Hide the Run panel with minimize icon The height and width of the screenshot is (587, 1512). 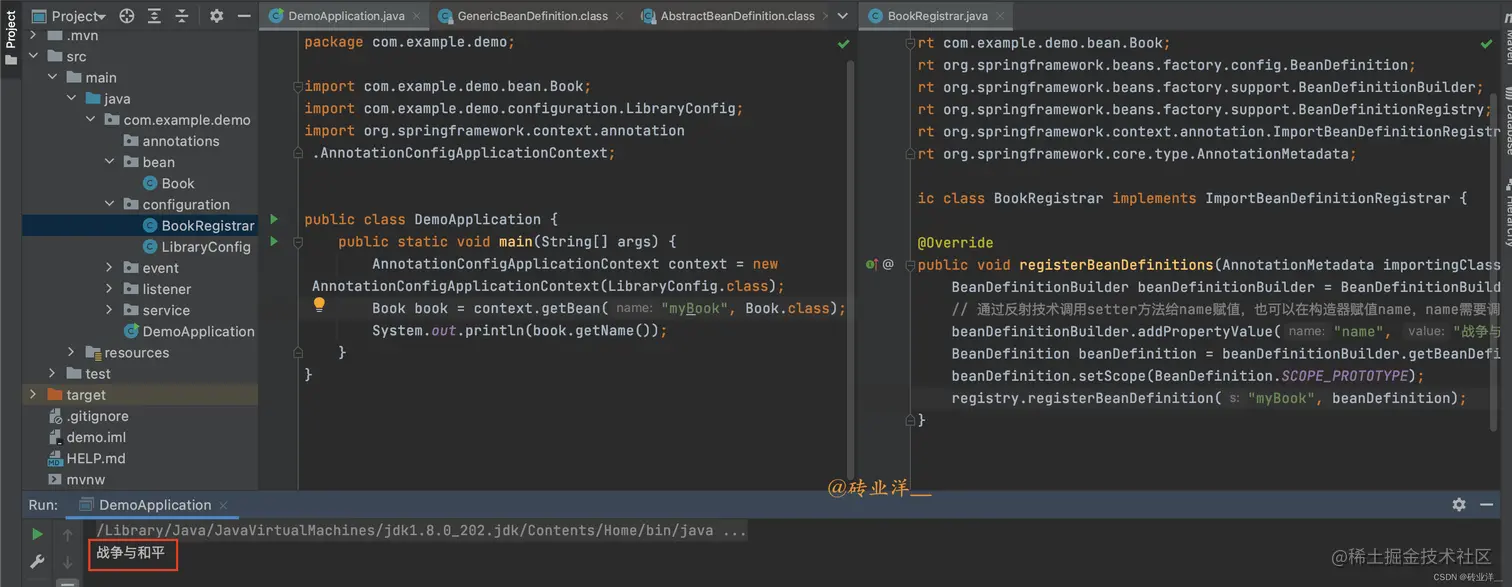coord(1489,505)
